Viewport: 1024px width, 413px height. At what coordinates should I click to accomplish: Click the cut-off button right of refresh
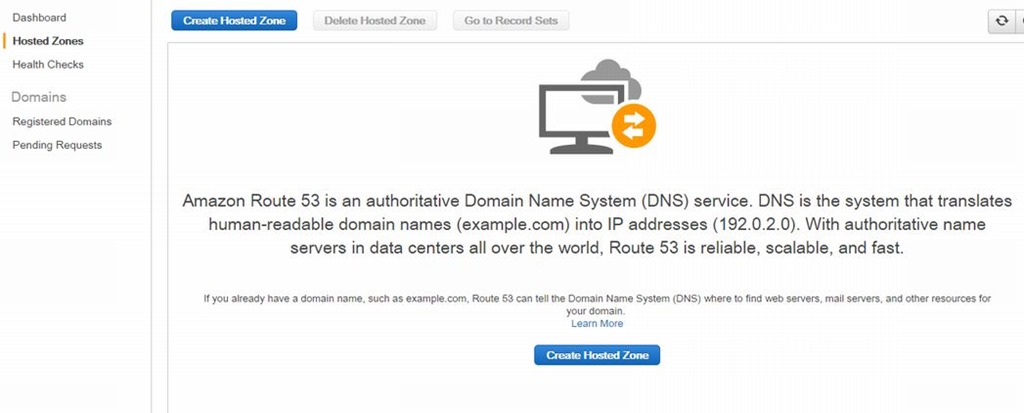[x=1020, y=21]
